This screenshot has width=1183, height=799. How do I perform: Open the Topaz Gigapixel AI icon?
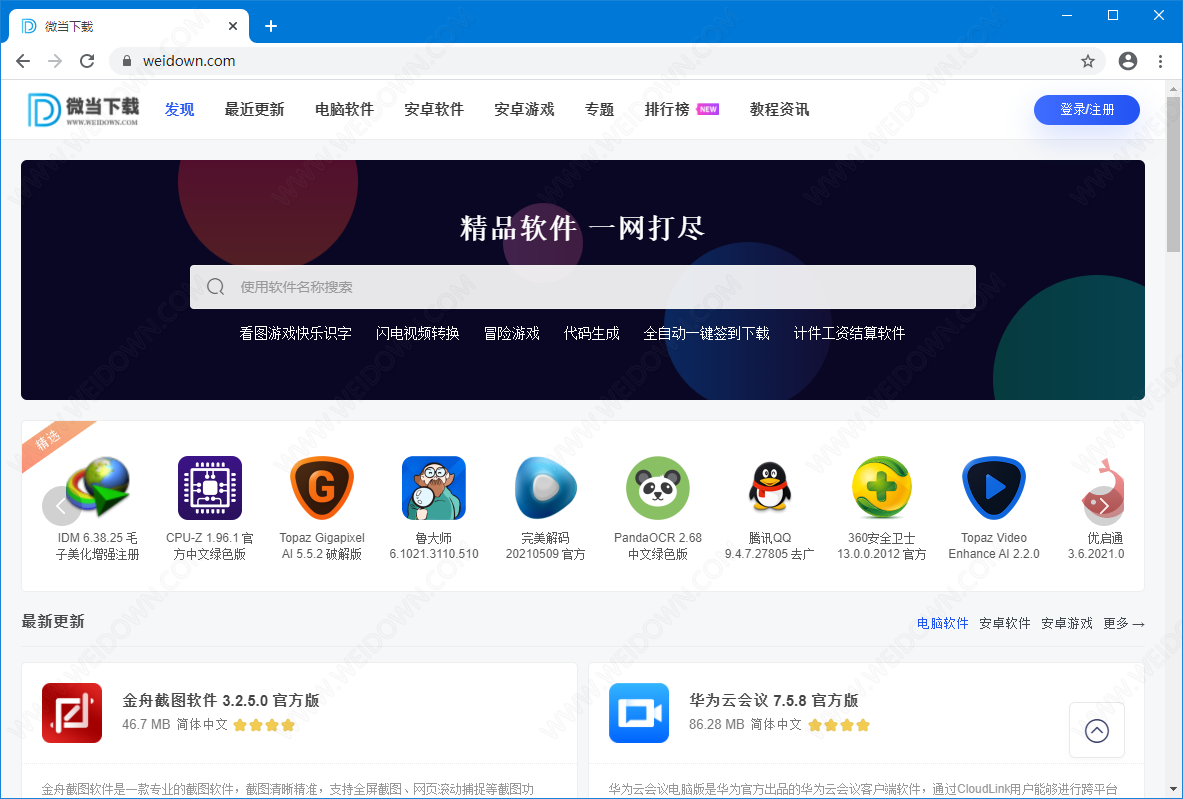(322, 487)
